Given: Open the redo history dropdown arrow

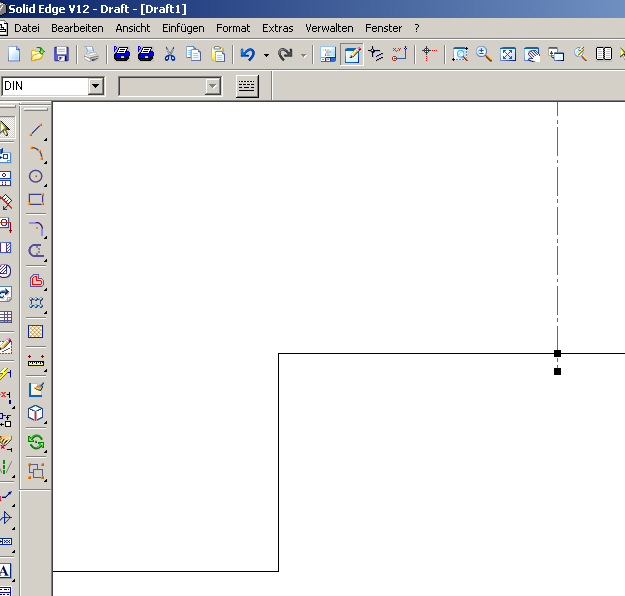Looking at the screenshot, I should click(x=304, y=55).
